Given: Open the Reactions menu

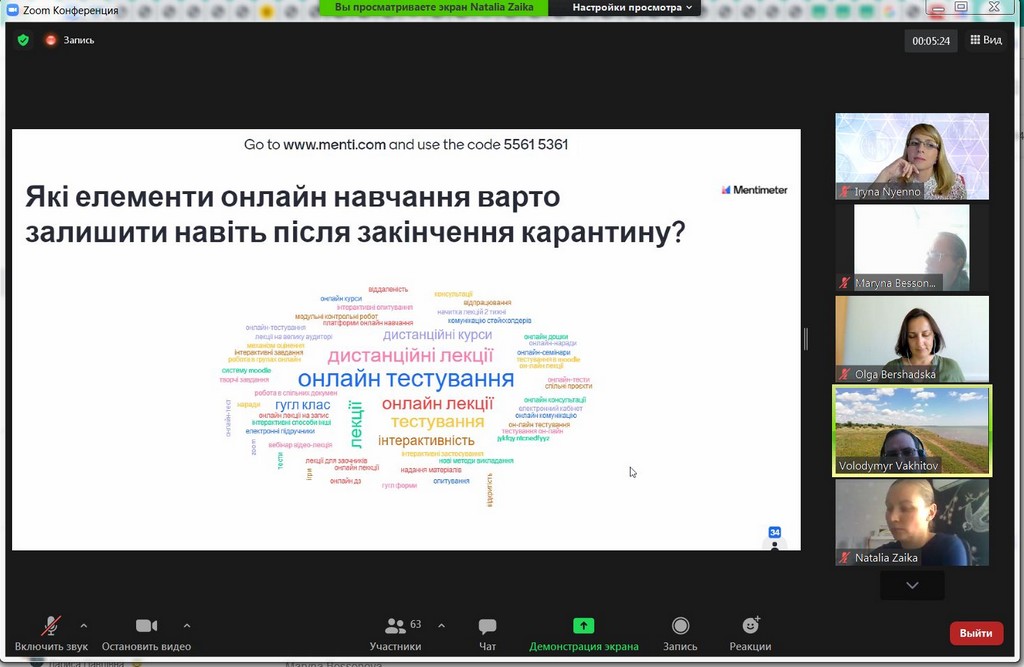Looking at the screenshot, I should click(x=750, y=626).
